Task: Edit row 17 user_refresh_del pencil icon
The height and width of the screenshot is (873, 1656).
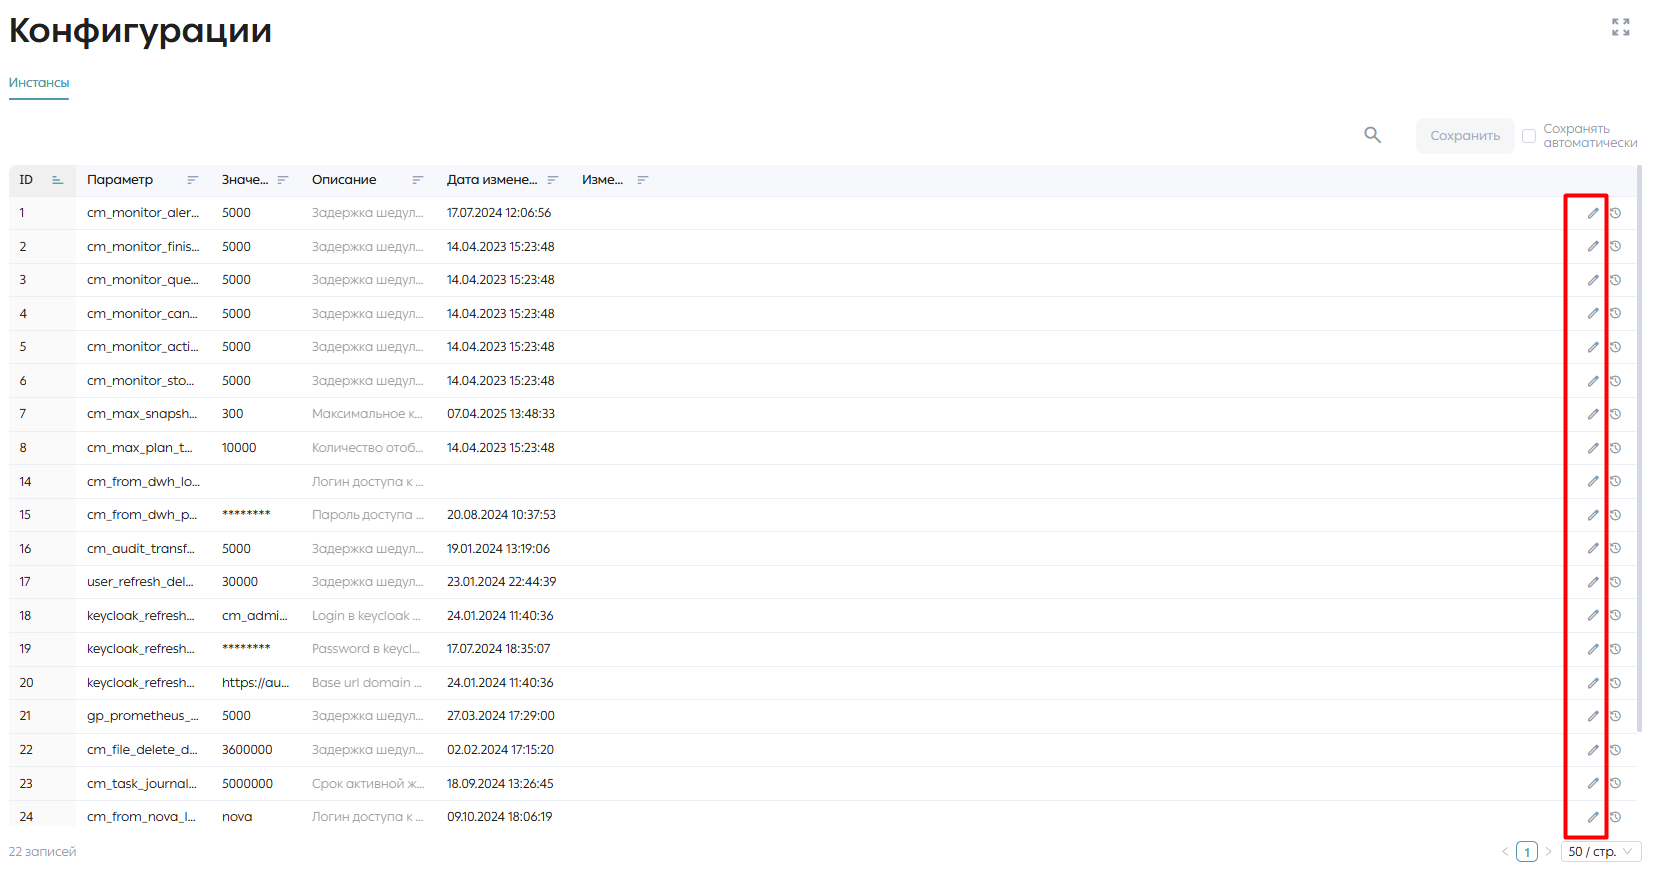Action: coord(1593,582)
